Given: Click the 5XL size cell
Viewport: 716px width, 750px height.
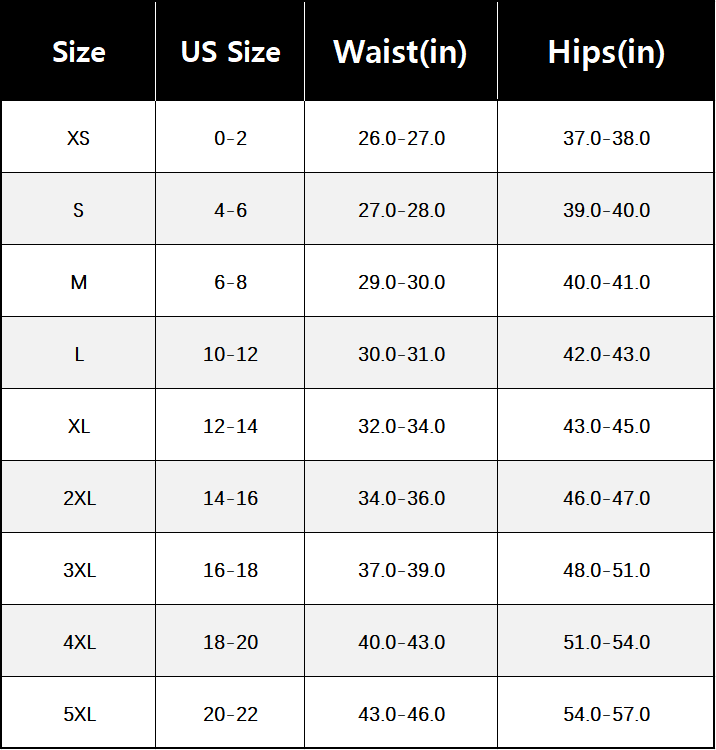Looking at the screenshot, I should (78, 714).
